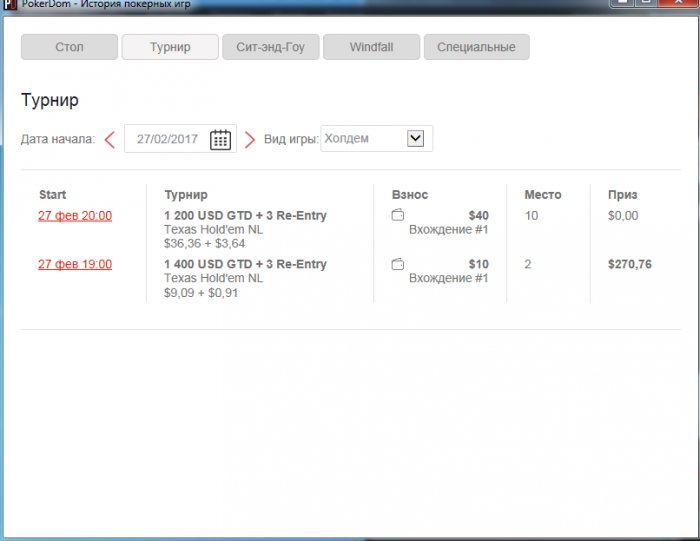Screen dimensions: 700x541
Task: Click Texas Hold'em NL under 1 400 USD tournament
Action: click(x=213, y=278)
